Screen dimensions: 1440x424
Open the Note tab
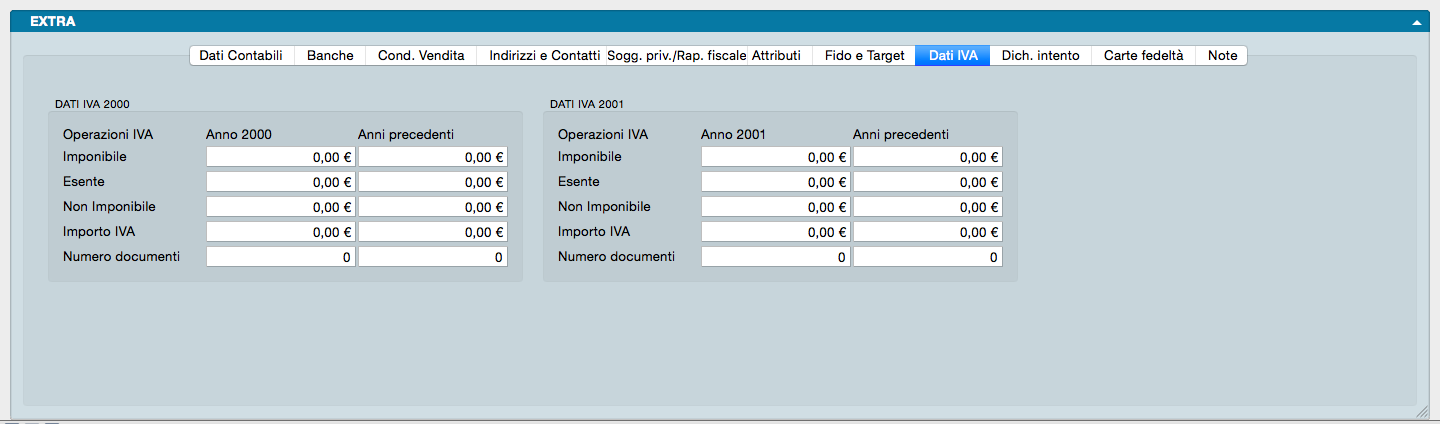(1222, 56)
